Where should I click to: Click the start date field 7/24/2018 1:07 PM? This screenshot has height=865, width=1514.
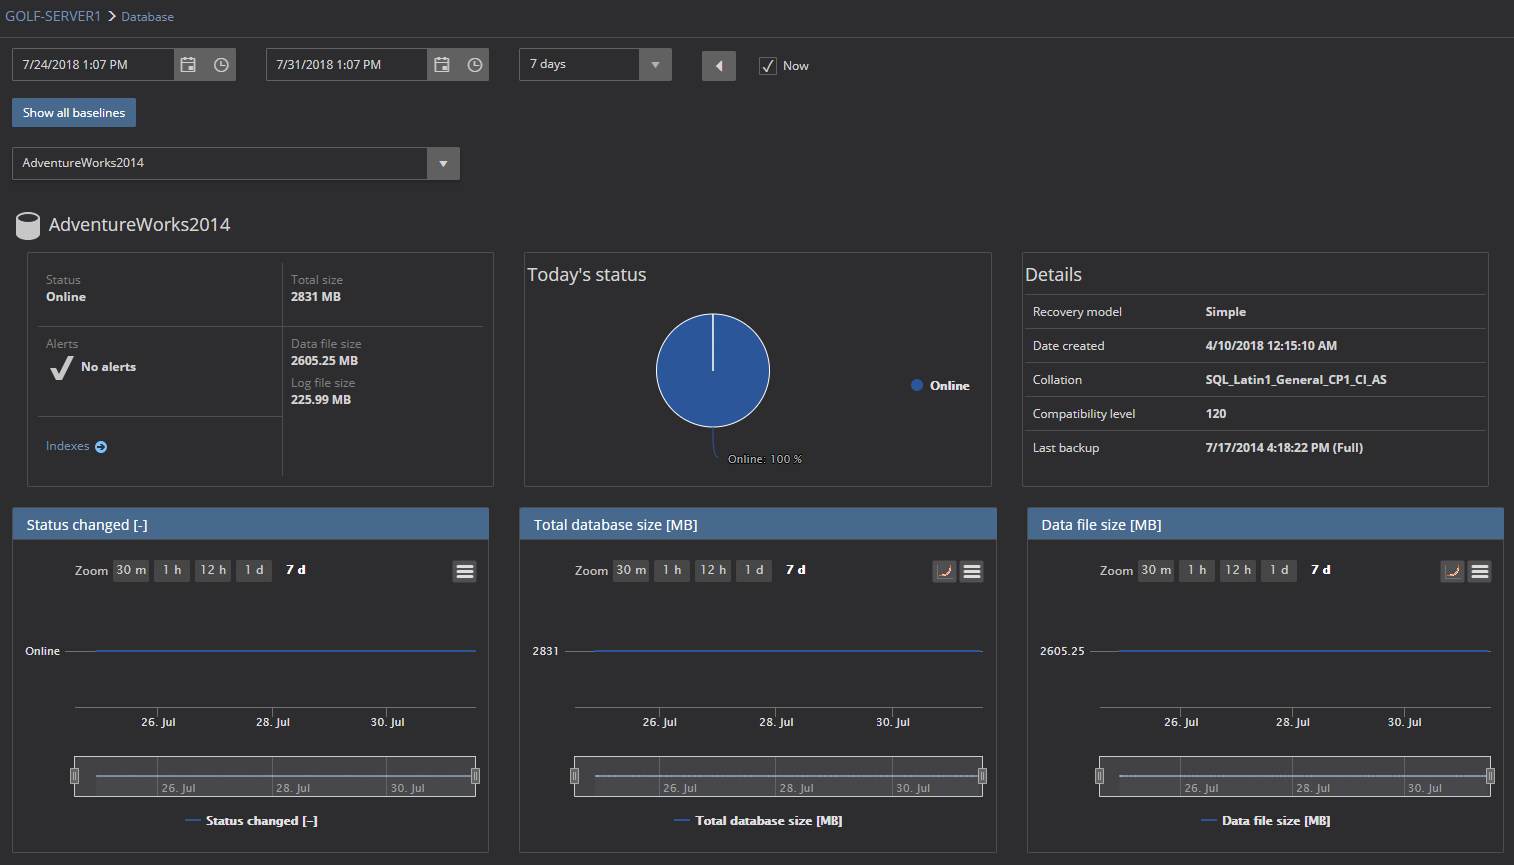point(93,65)
